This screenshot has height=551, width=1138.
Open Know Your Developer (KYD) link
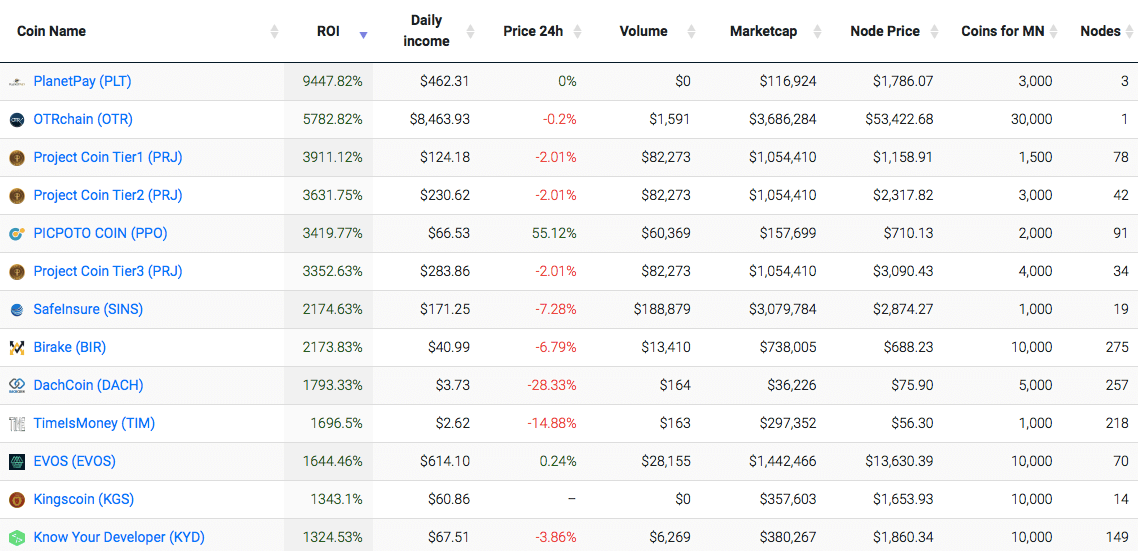119,537
